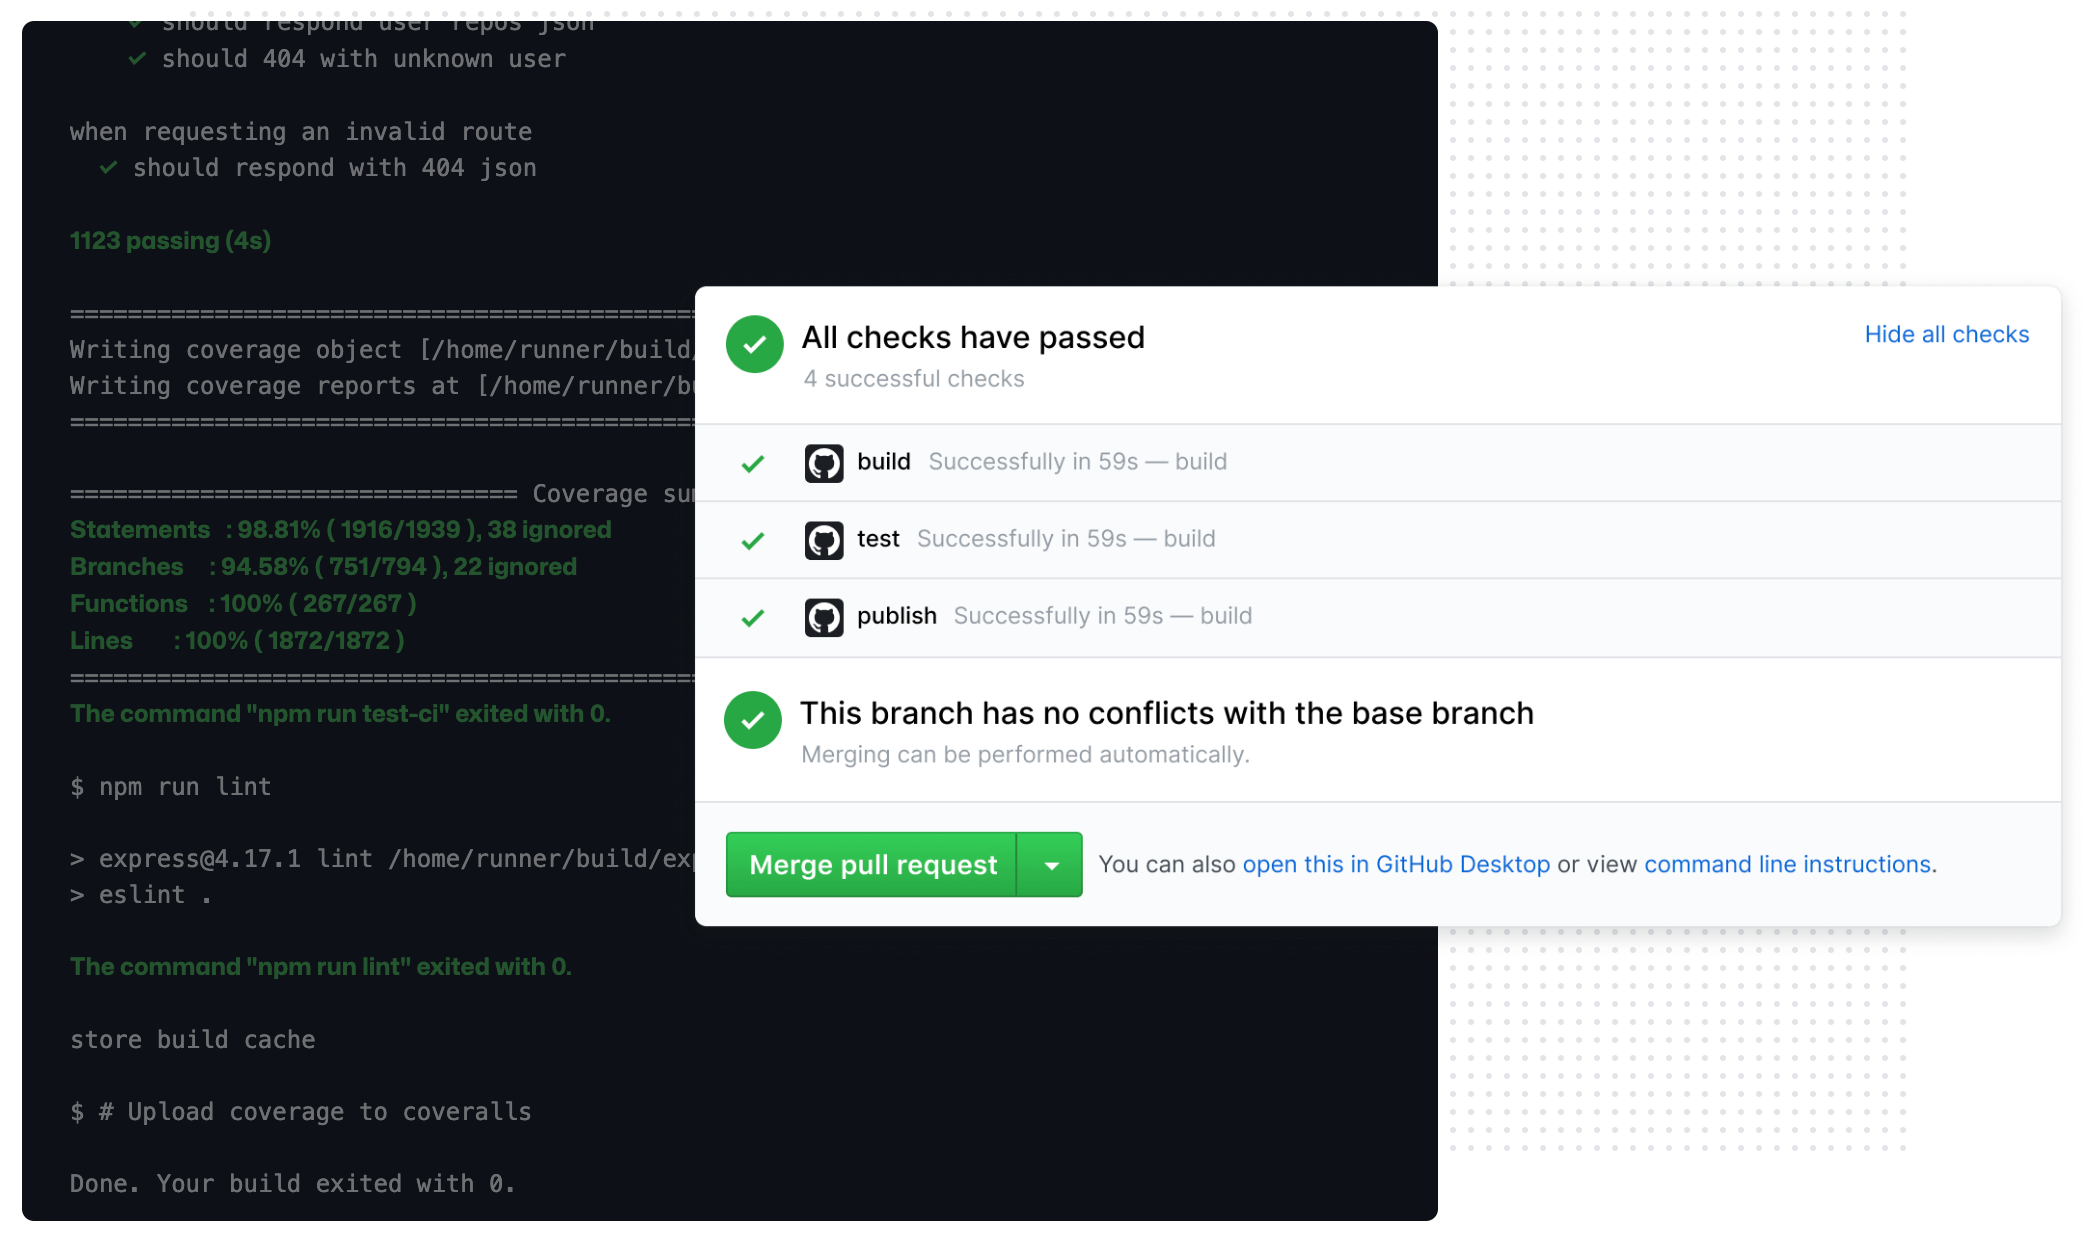Click the Merge pull request button

point(871,864)
